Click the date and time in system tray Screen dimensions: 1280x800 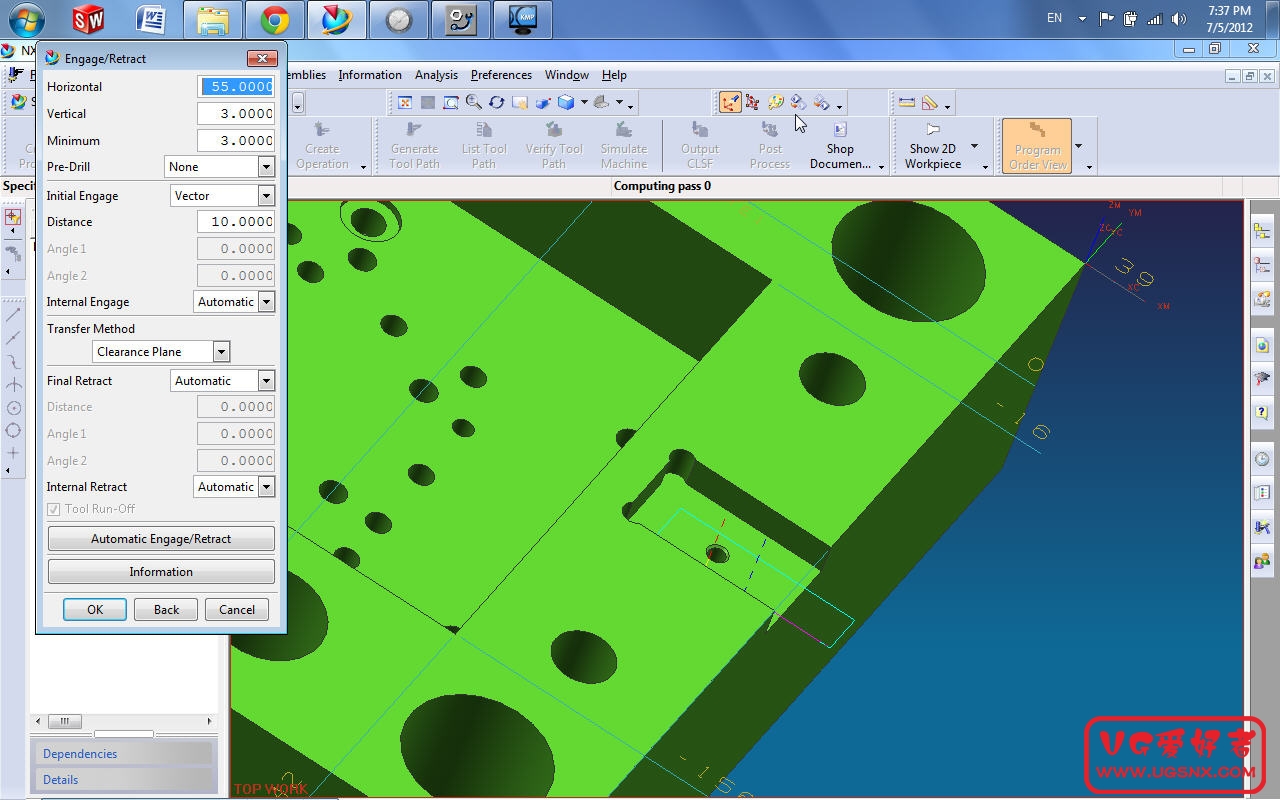[1229, 19]
